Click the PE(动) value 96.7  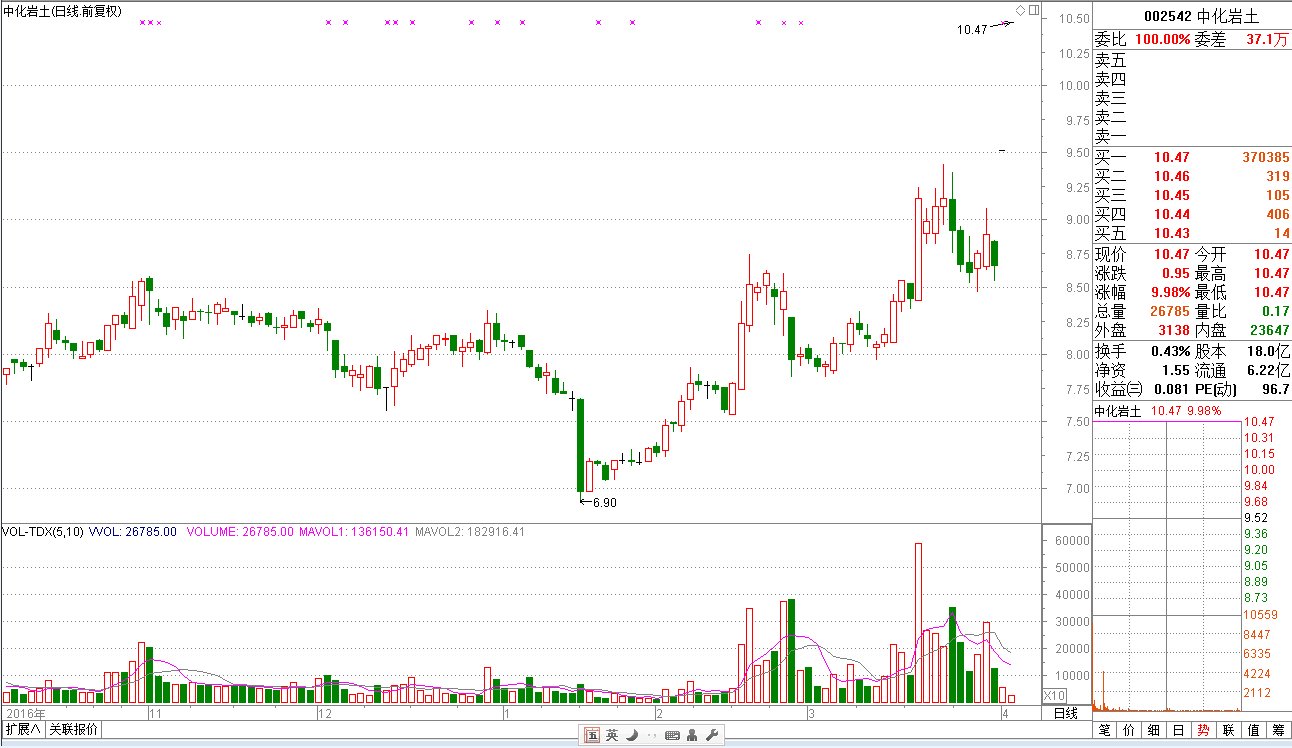pyautogui.click(x=1276, y=389)
